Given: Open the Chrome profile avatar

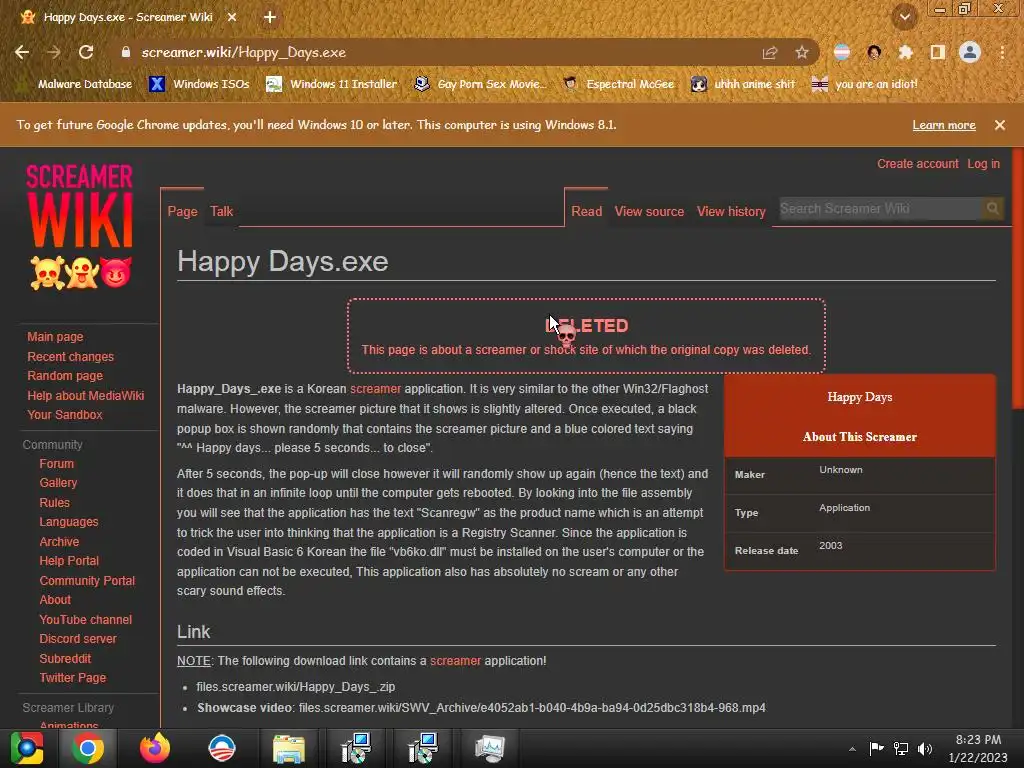Looking at the screenshot, I should click(x=970, y=52).
